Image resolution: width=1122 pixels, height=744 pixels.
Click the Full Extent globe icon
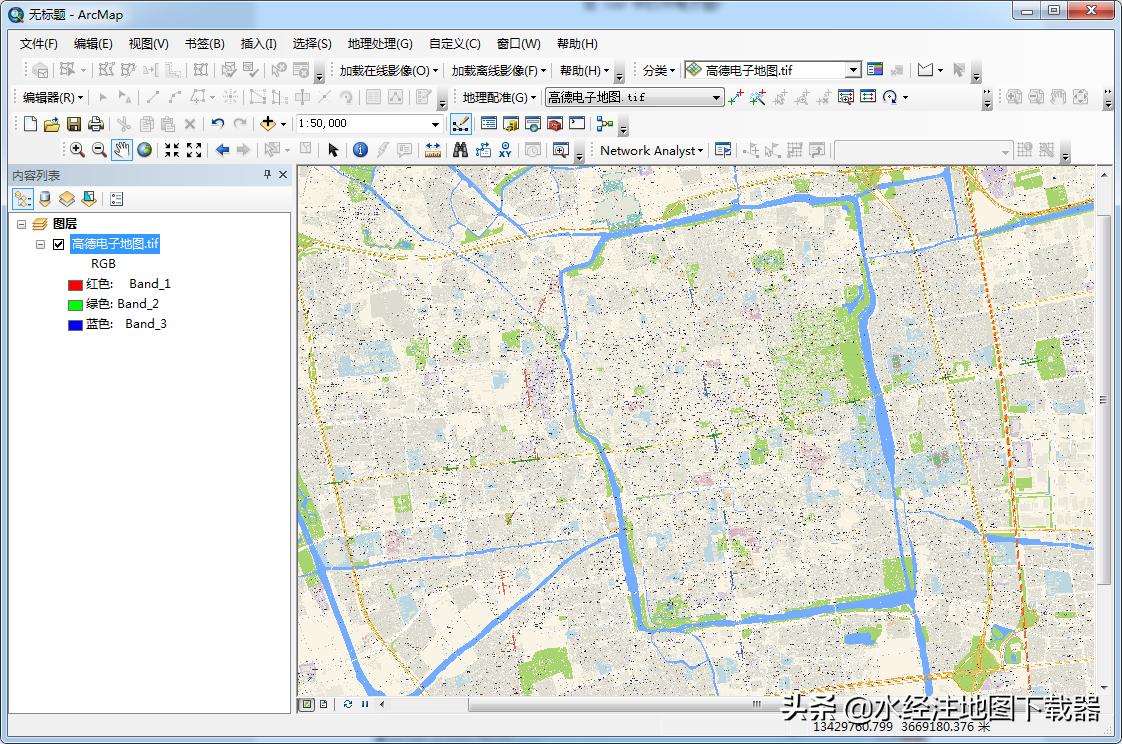click(143, 150)
